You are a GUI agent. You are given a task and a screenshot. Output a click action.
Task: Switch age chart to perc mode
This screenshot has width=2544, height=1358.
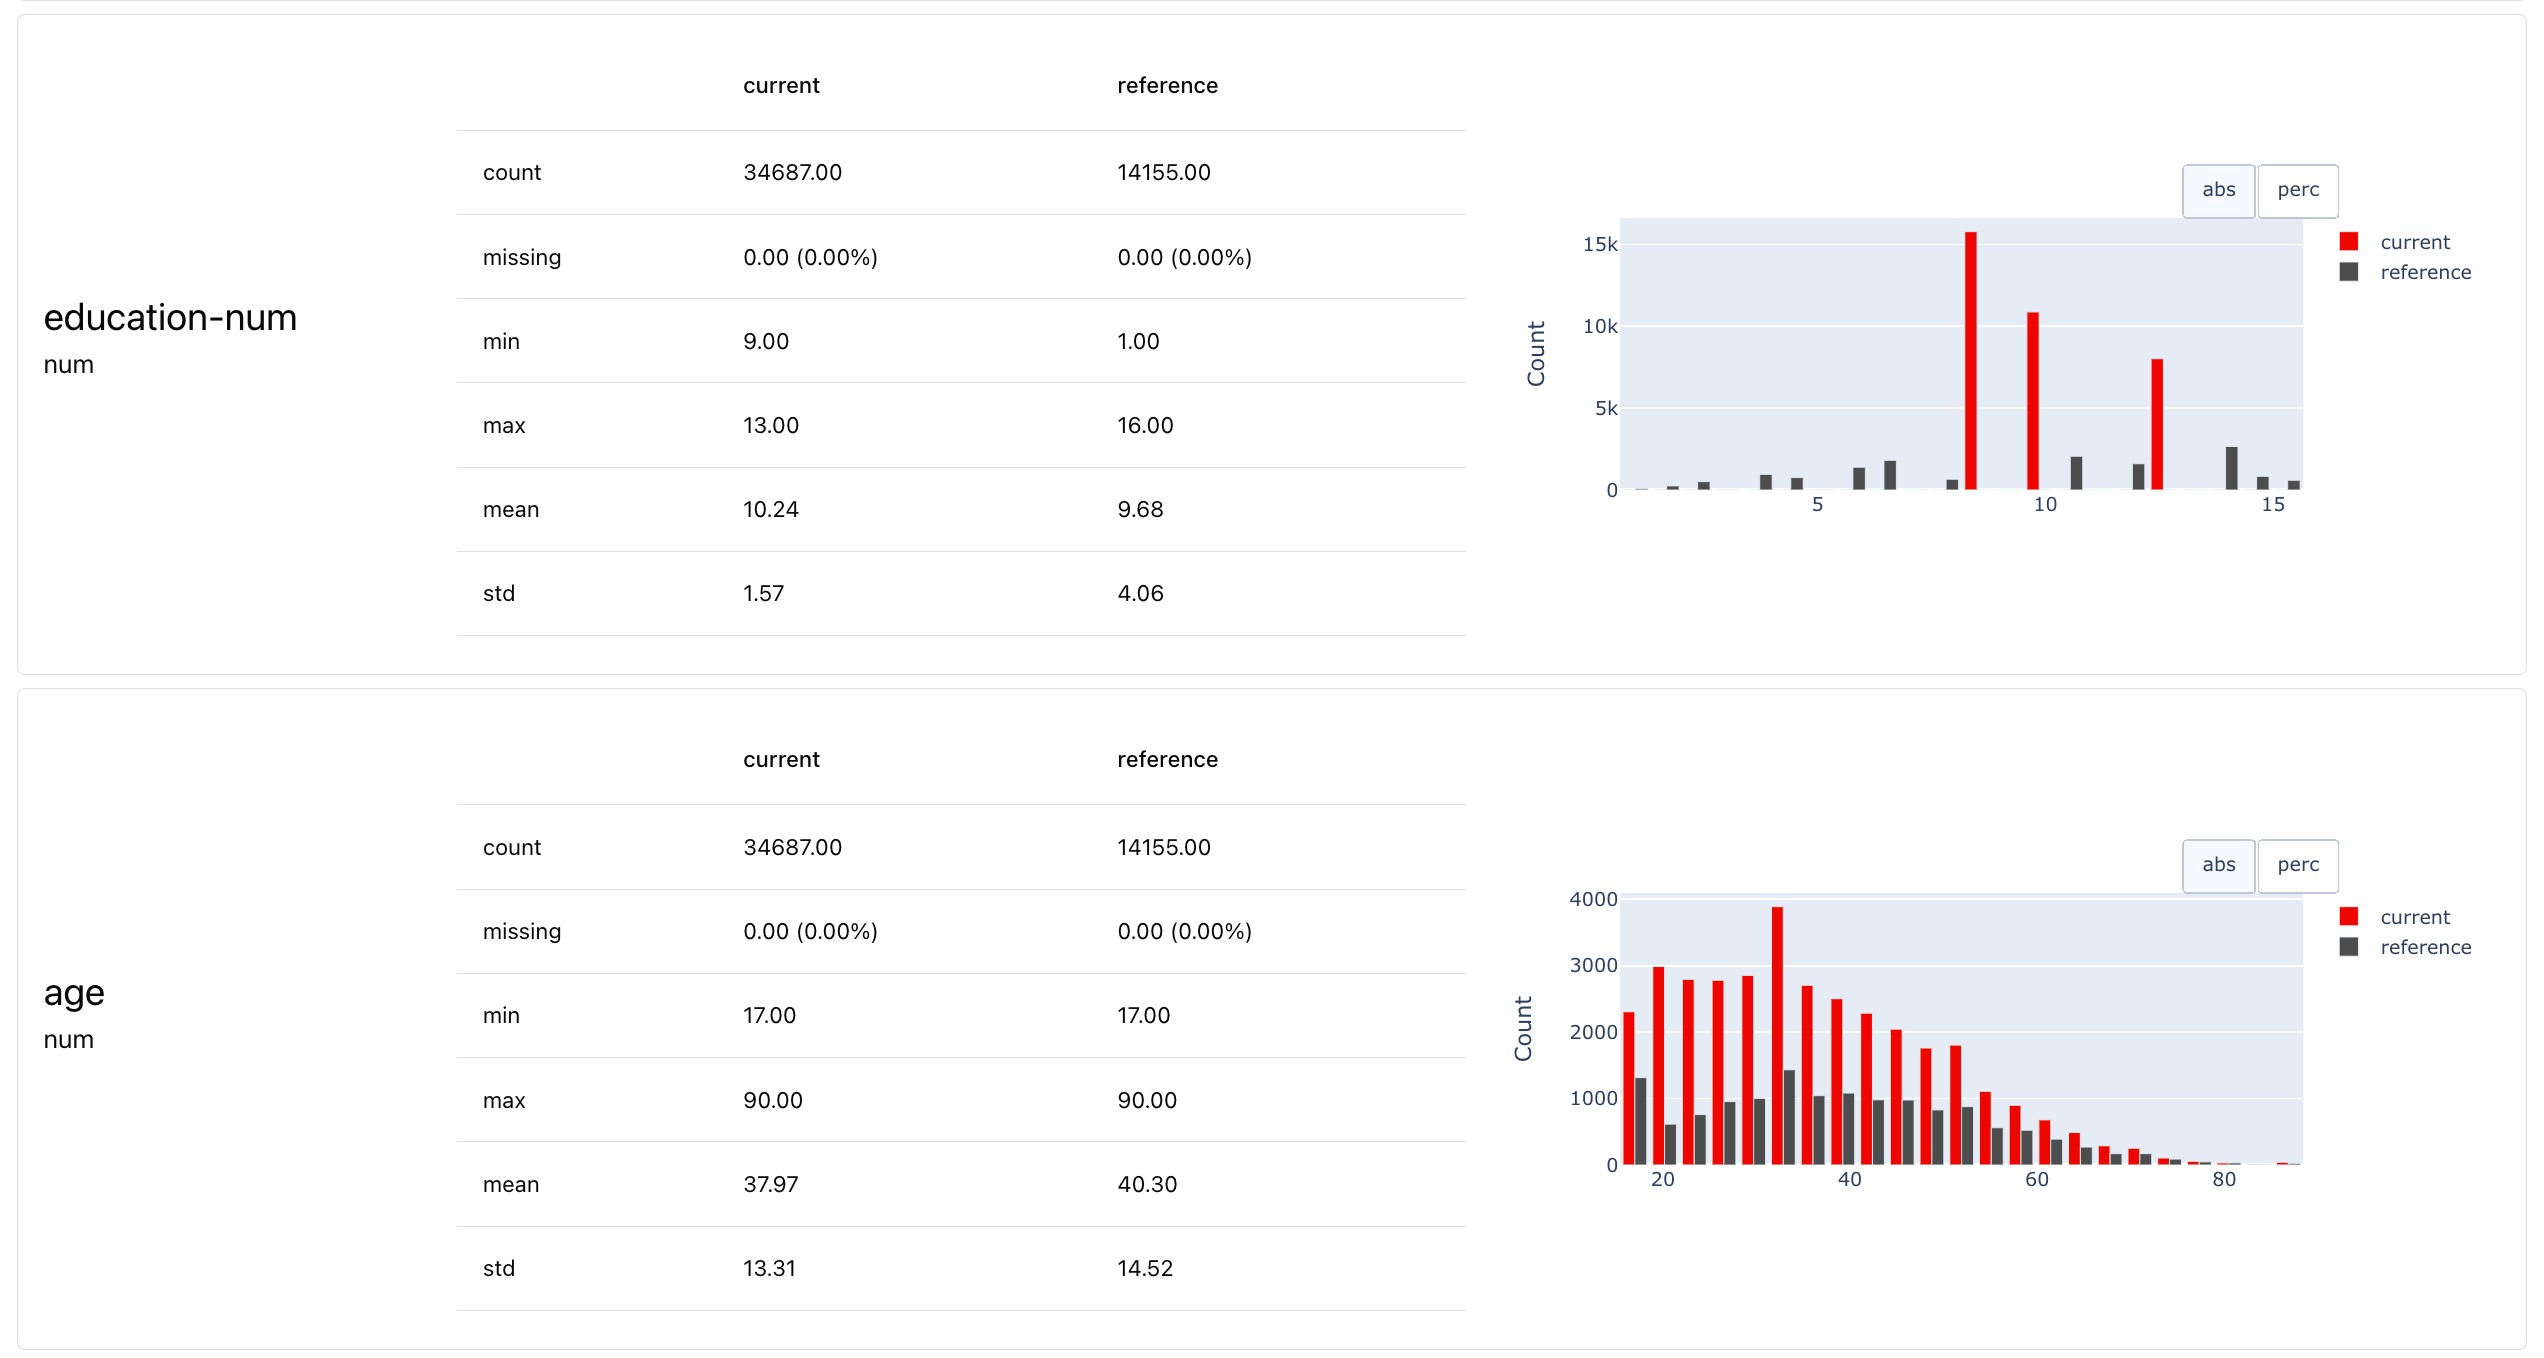(2297, 865)
